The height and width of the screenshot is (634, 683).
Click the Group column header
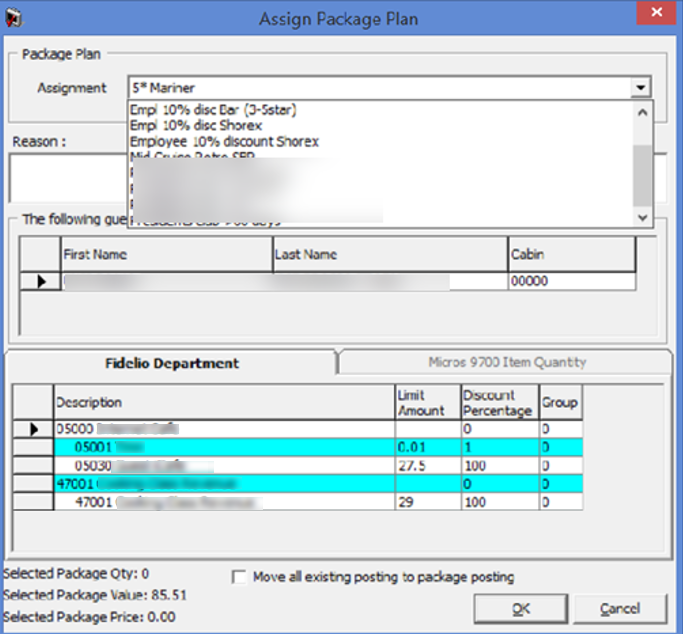pyautogui.click(x=561, y=402)
